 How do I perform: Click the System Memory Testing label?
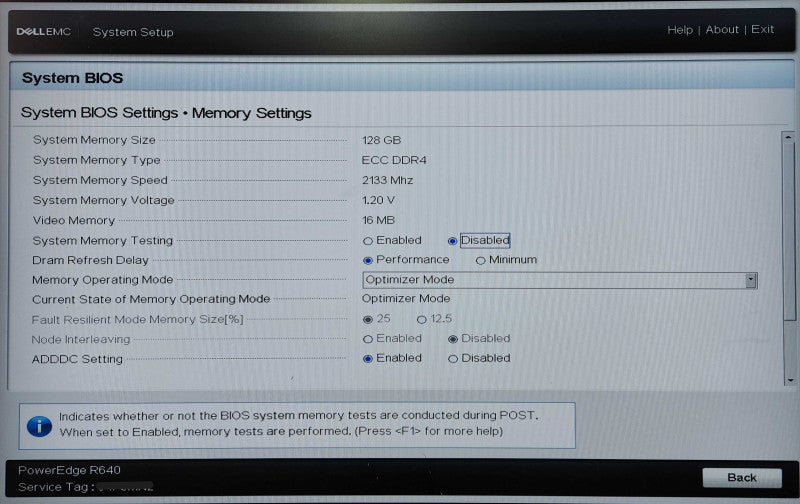[103, 240]
